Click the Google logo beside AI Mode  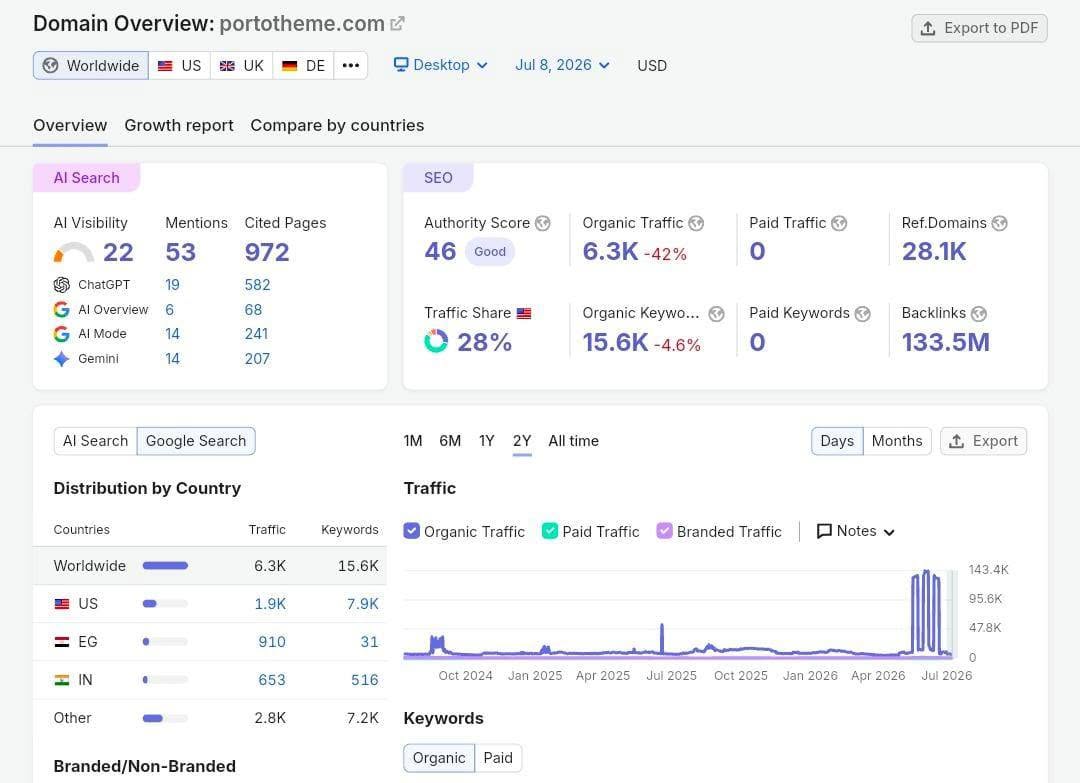[61, 334]
